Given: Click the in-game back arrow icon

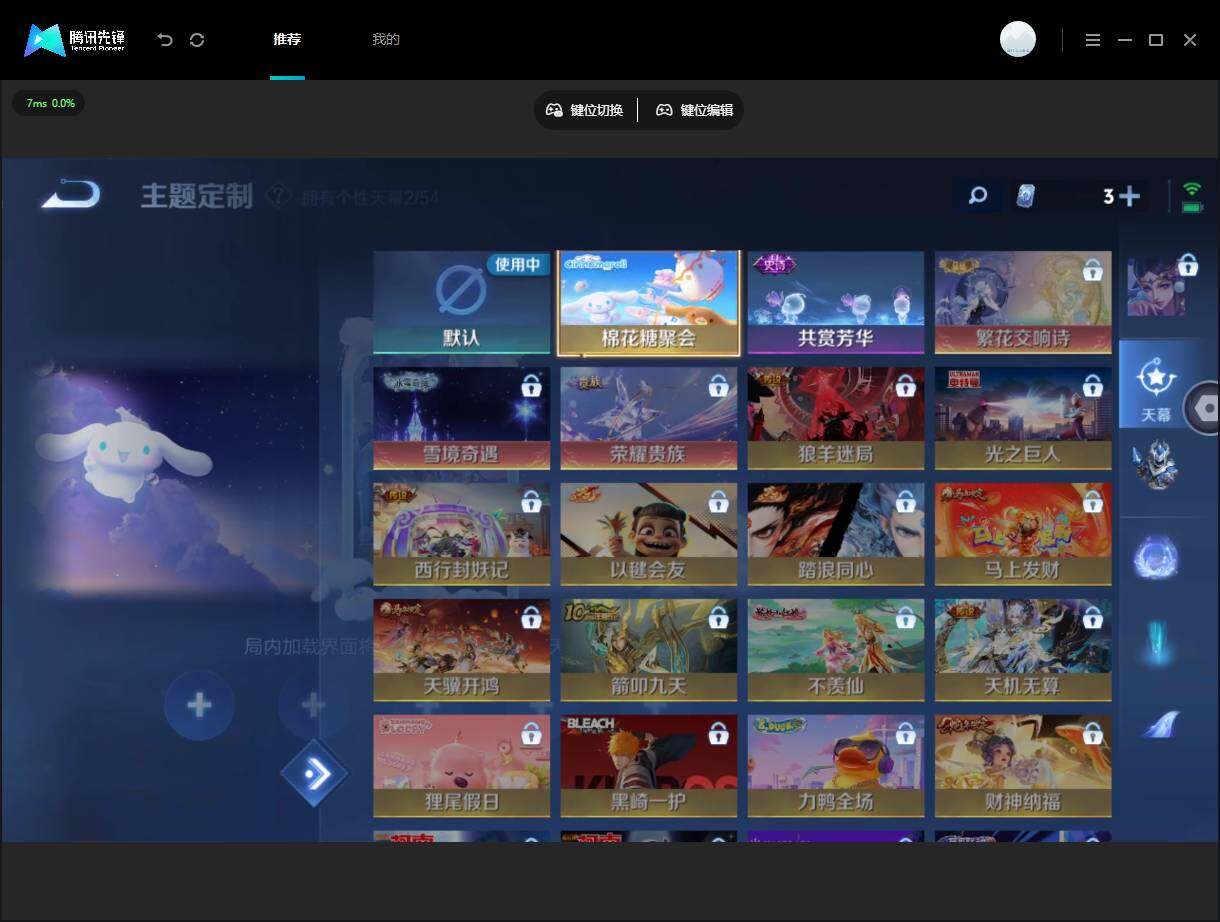Looking at the screenshot, I should pos(70,194).
